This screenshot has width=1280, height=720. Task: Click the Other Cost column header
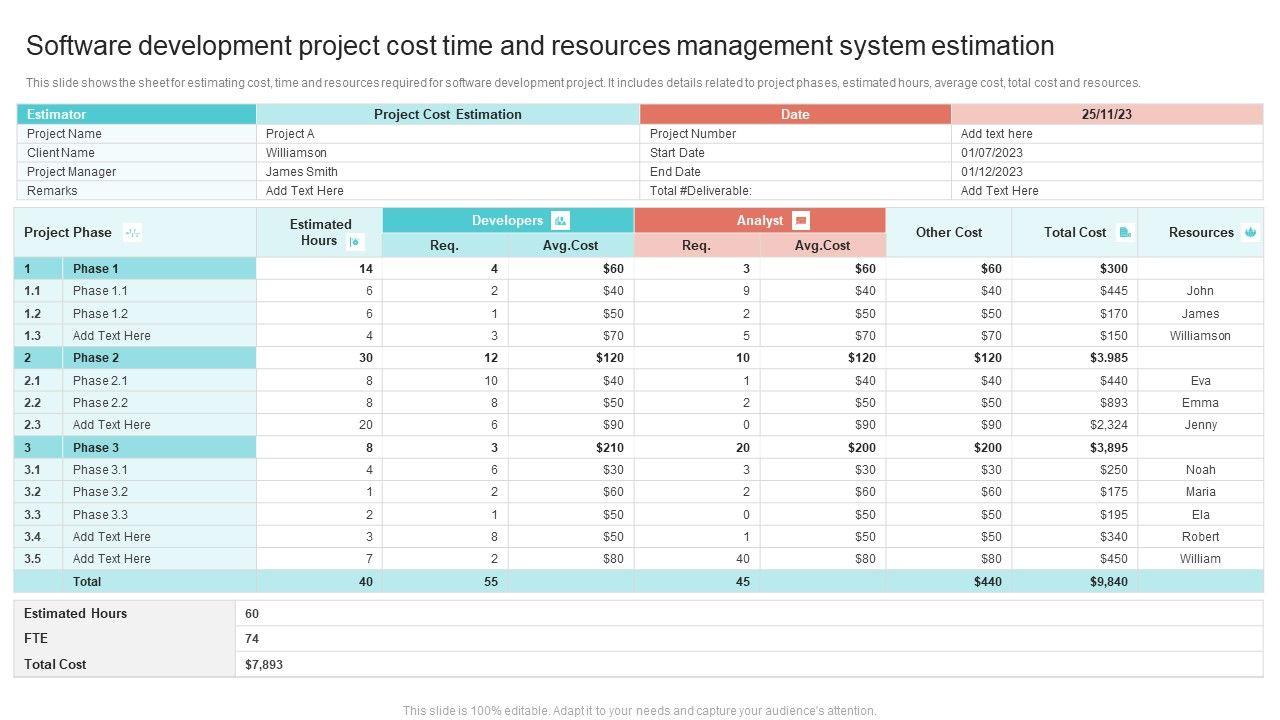coord(948,233)
